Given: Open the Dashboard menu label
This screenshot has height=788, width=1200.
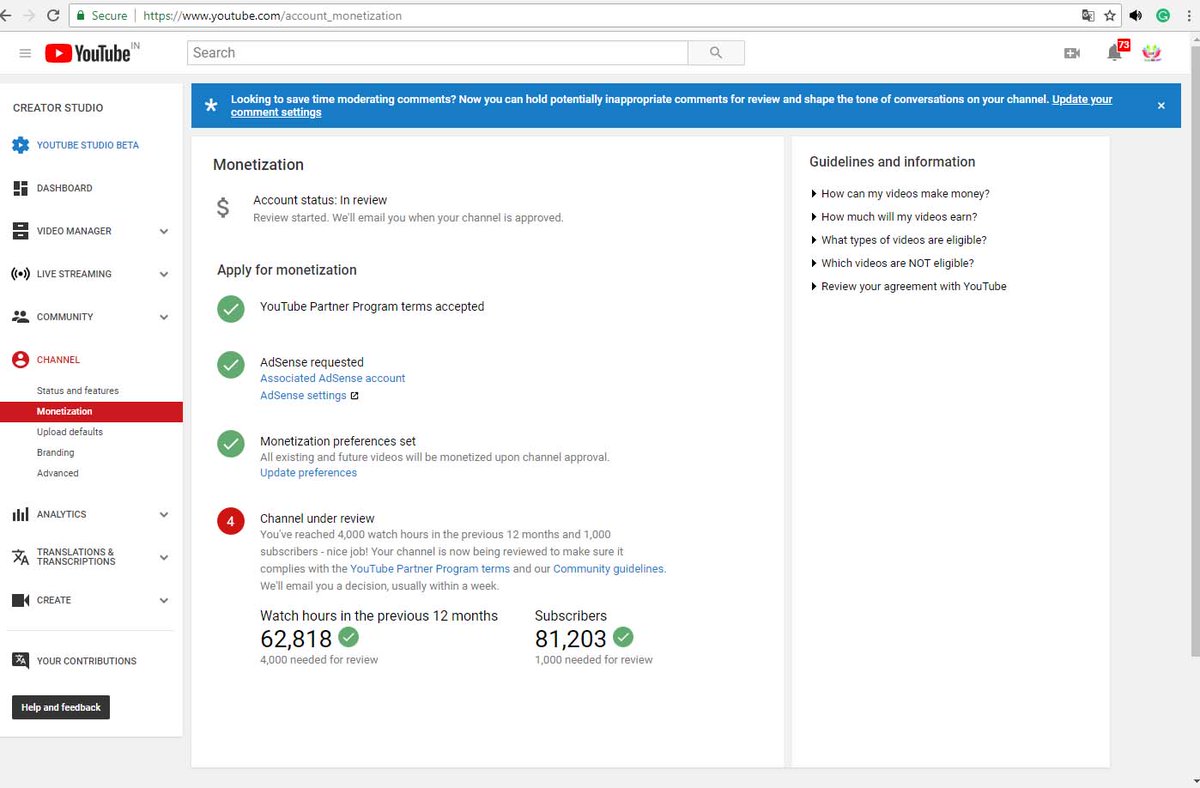Looking at the screenshot, I should (65, 188).
